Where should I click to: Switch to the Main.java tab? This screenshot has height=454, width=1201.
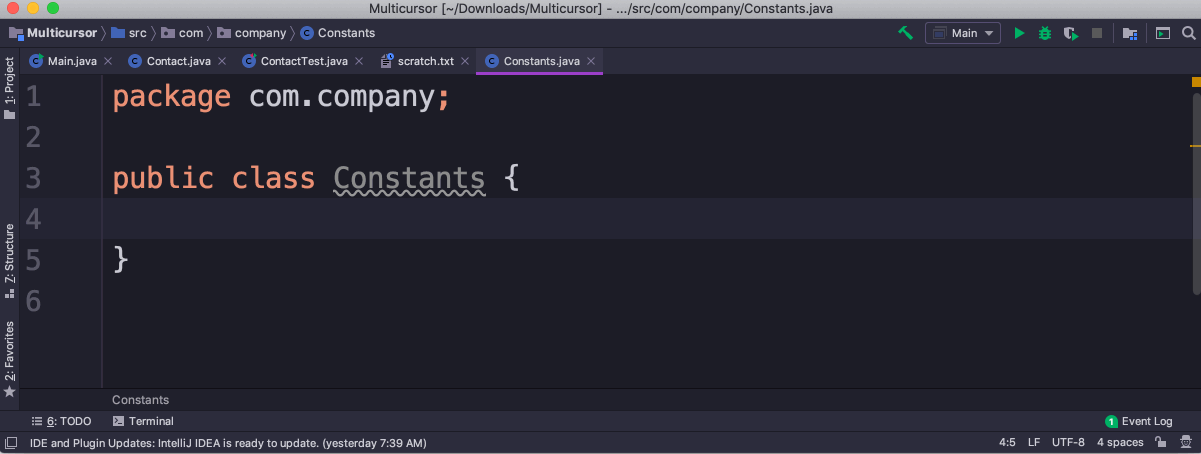[72, 61]
